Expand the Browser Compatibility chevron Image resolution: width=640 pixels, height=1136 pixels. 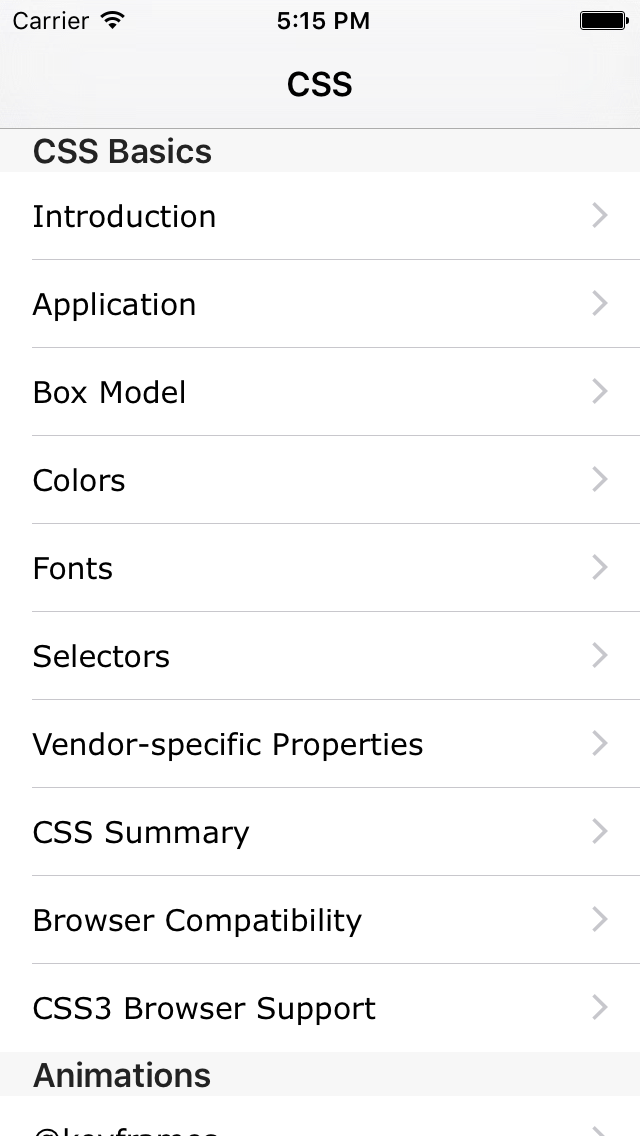(x=599, y=919)
